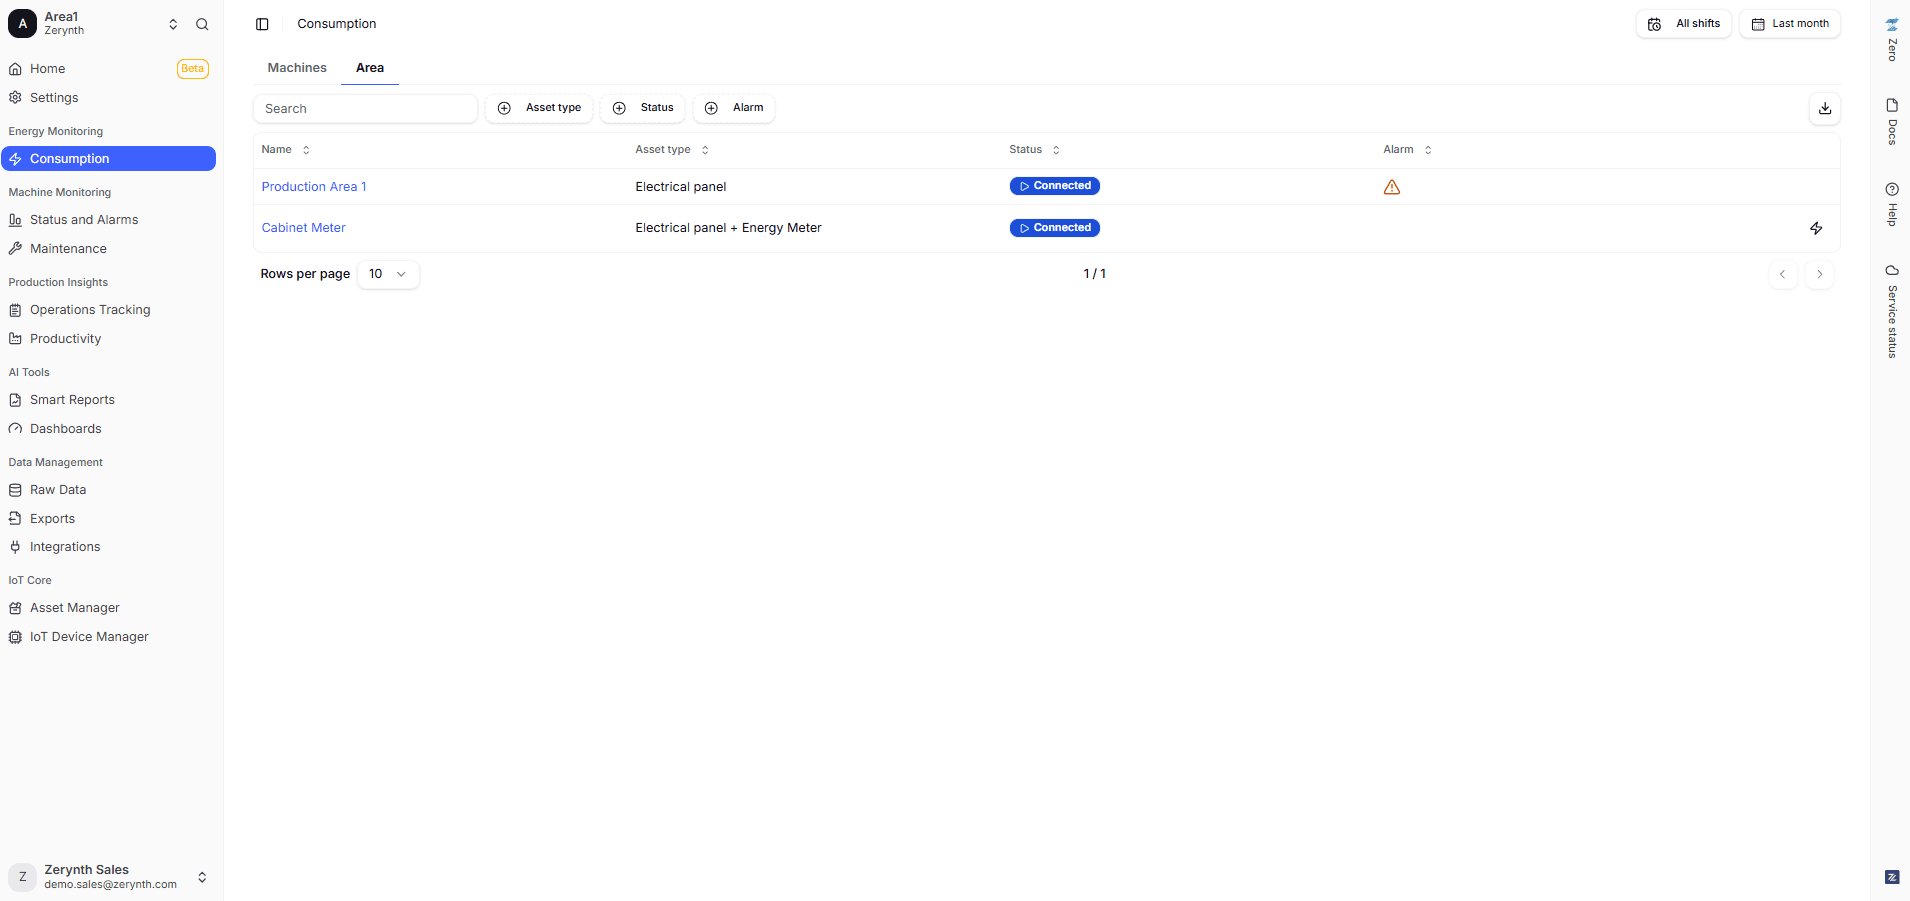Image resolution: width=1910 pixels, height=901 pixels.
Task: Open the Zero assistant icon
Action: pyautogui.click(x=1891, y=38)
